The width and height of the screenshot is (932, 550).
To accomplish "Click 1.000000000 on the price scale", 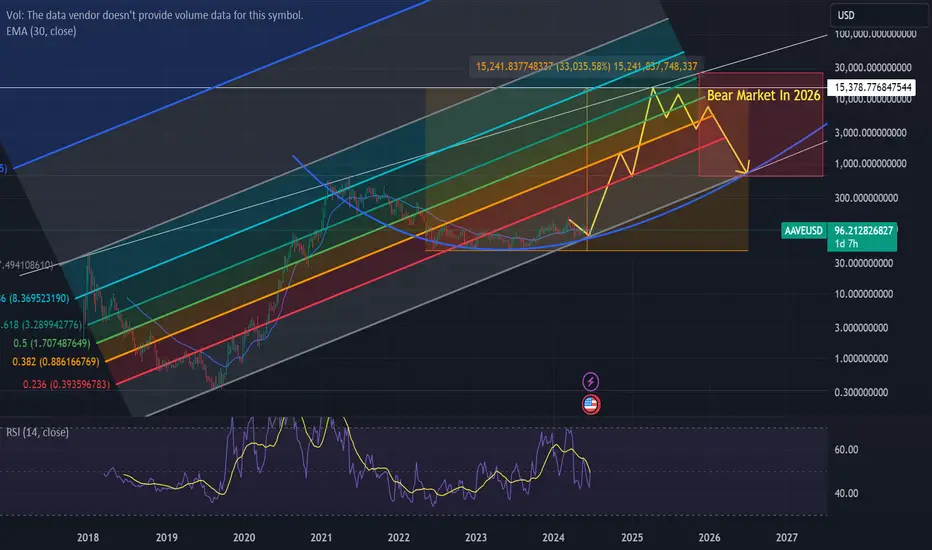I will [x=861, y=359].
